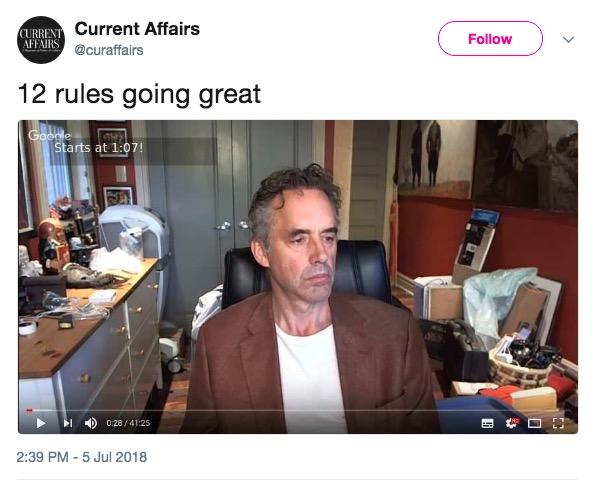Click the Google watermark in the video
Image resolution: width=595 pixels, height=480 pixels.
click(49, 135)
